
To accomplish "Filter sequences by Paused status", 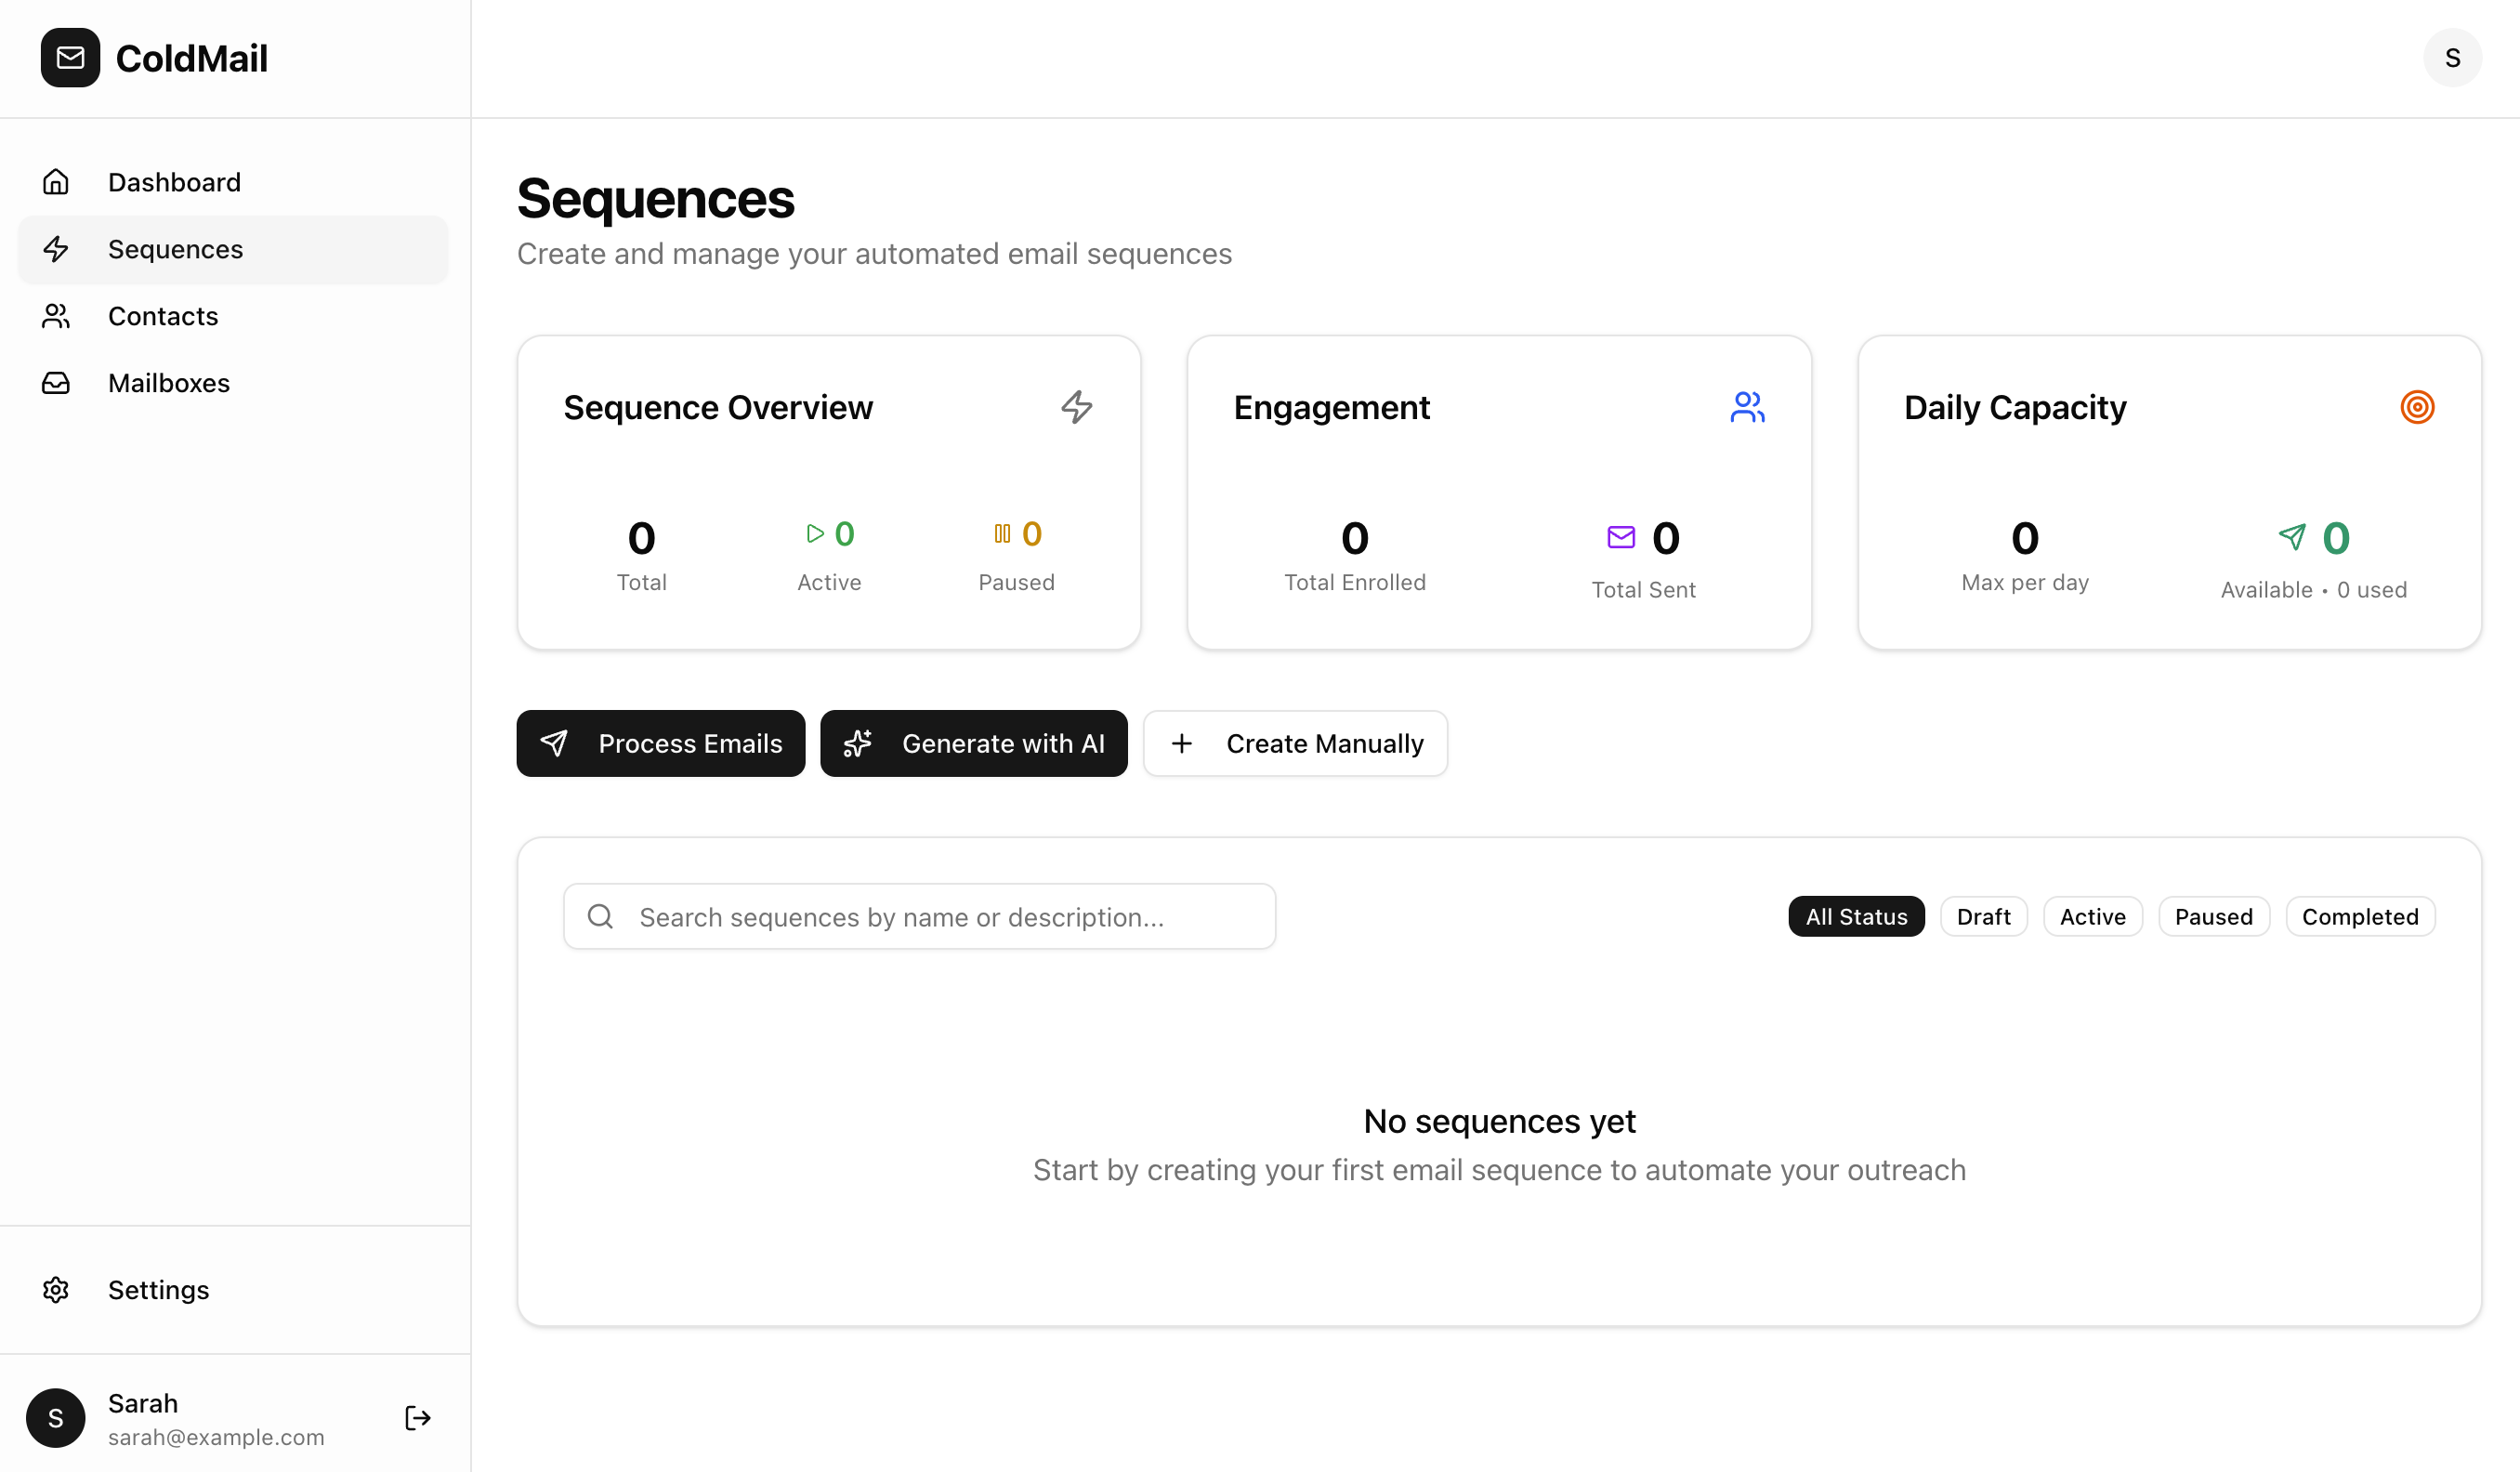I will point(2213,916).
